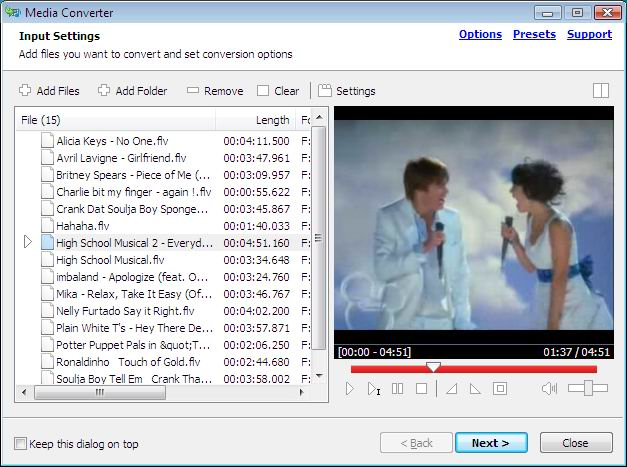Click highlighted file icon of High School Musical 2
This screenshot has width=627, height=467.
coord(47,242)
